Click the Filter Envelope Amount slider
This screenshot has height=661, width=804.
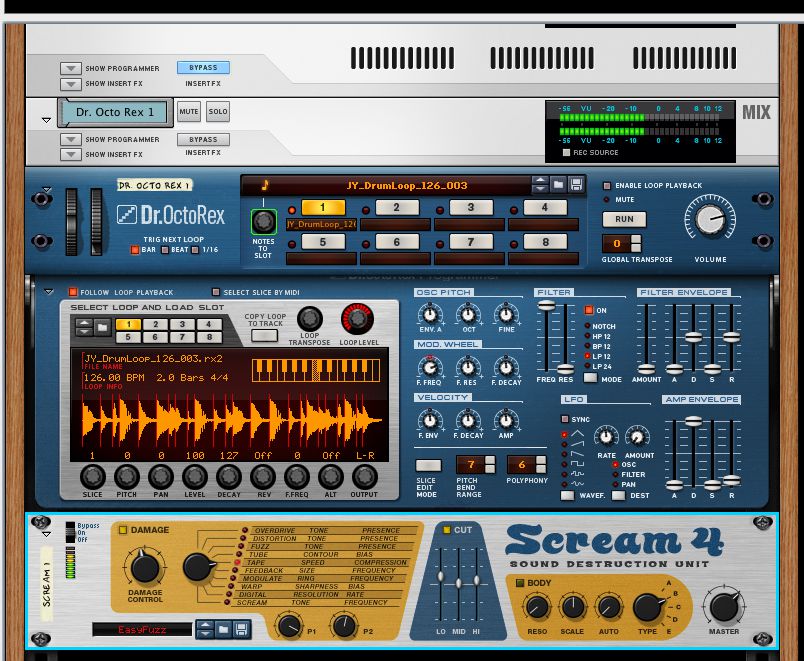[x=646, y=368]
